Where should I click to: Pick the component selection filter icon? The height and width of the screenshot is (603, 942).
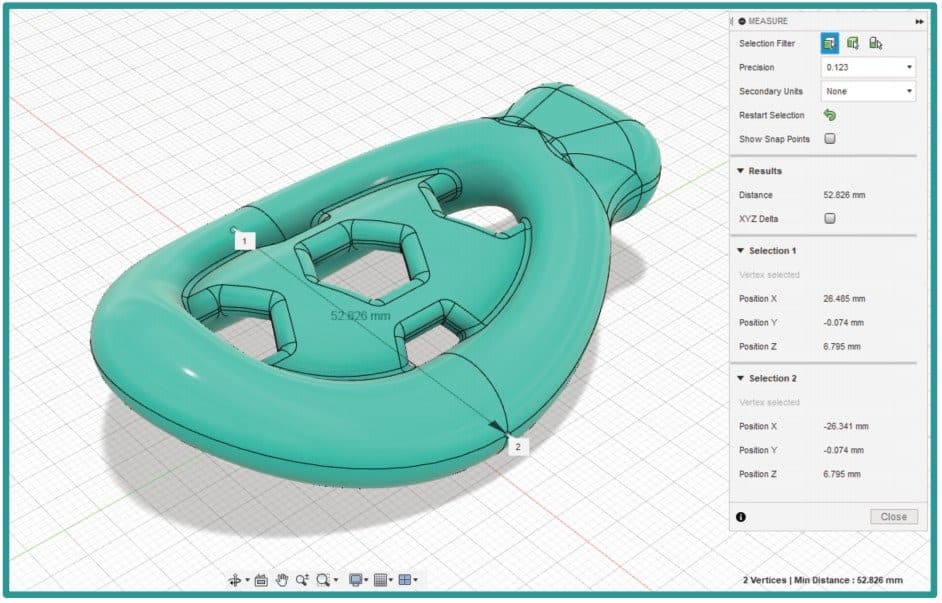[x=876, y=43]
